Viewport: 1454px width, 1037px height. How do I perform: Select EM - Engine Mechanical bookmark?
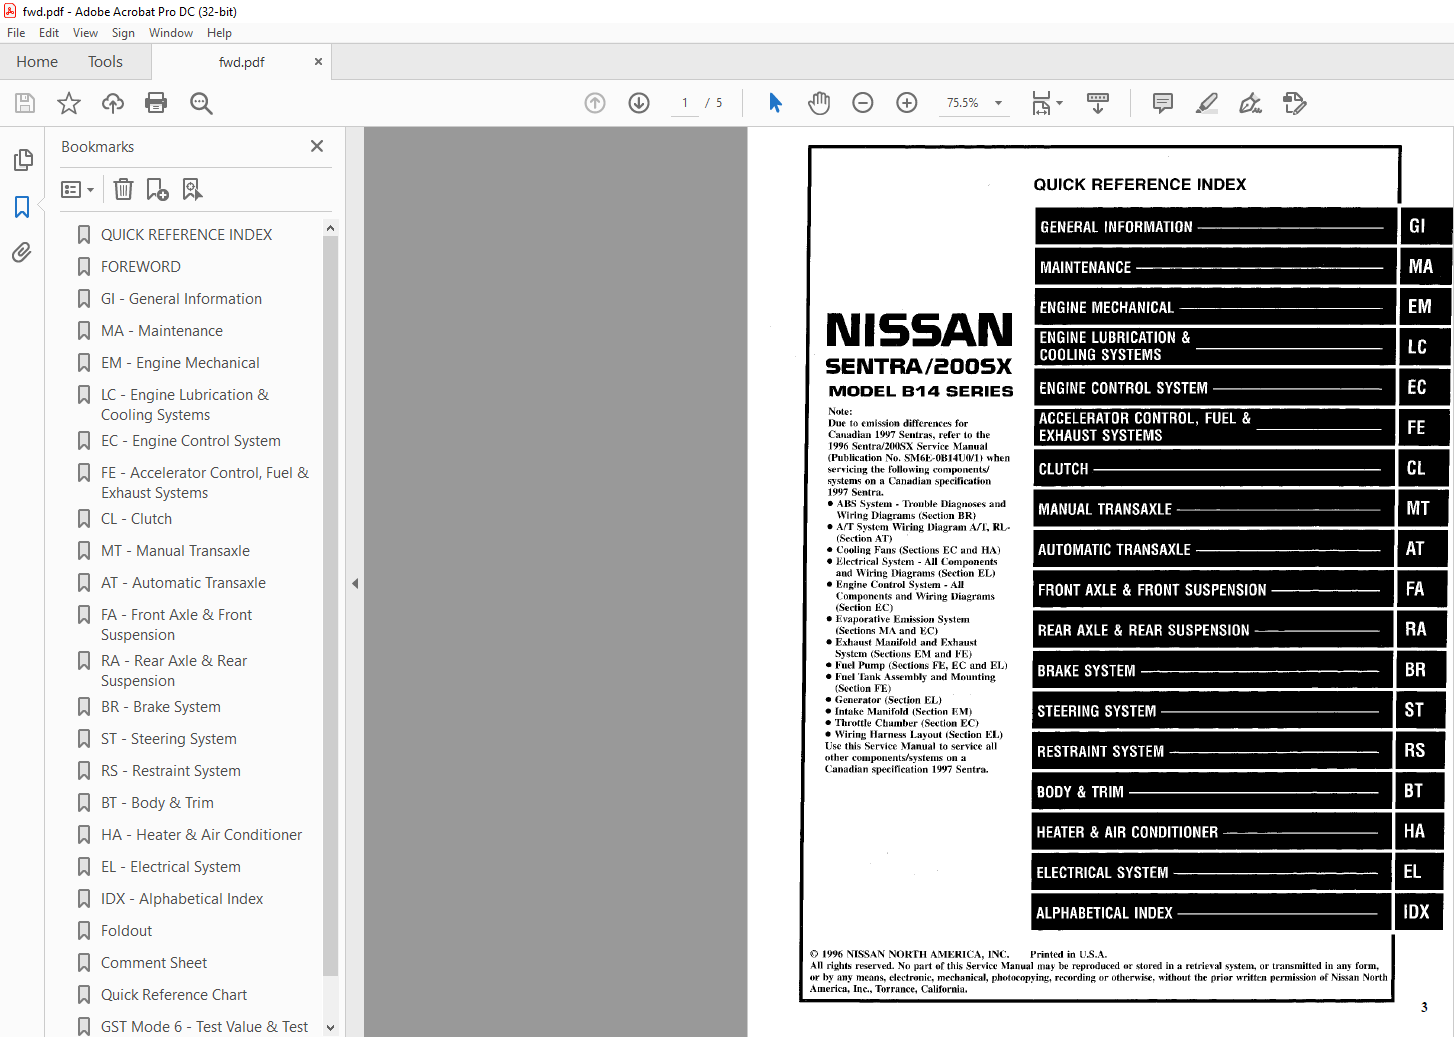(x=180, y=363)
